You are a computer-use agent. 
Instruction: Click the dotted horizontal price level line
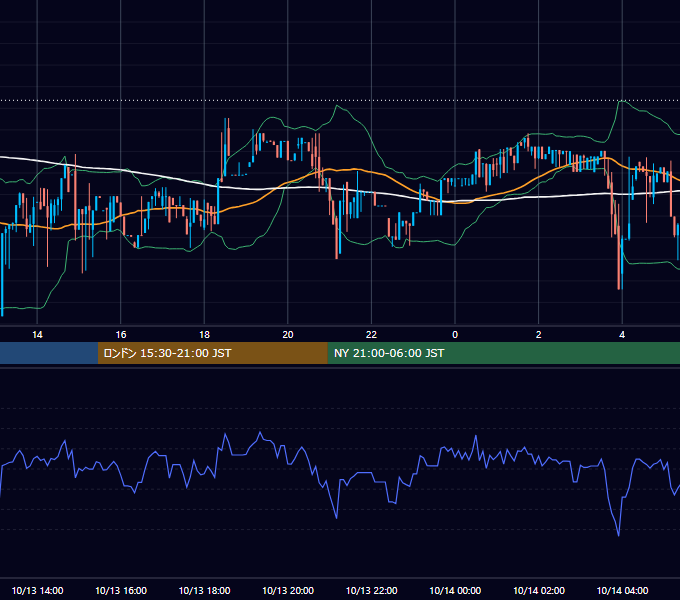pyautogui.click(x=340, y=100)
